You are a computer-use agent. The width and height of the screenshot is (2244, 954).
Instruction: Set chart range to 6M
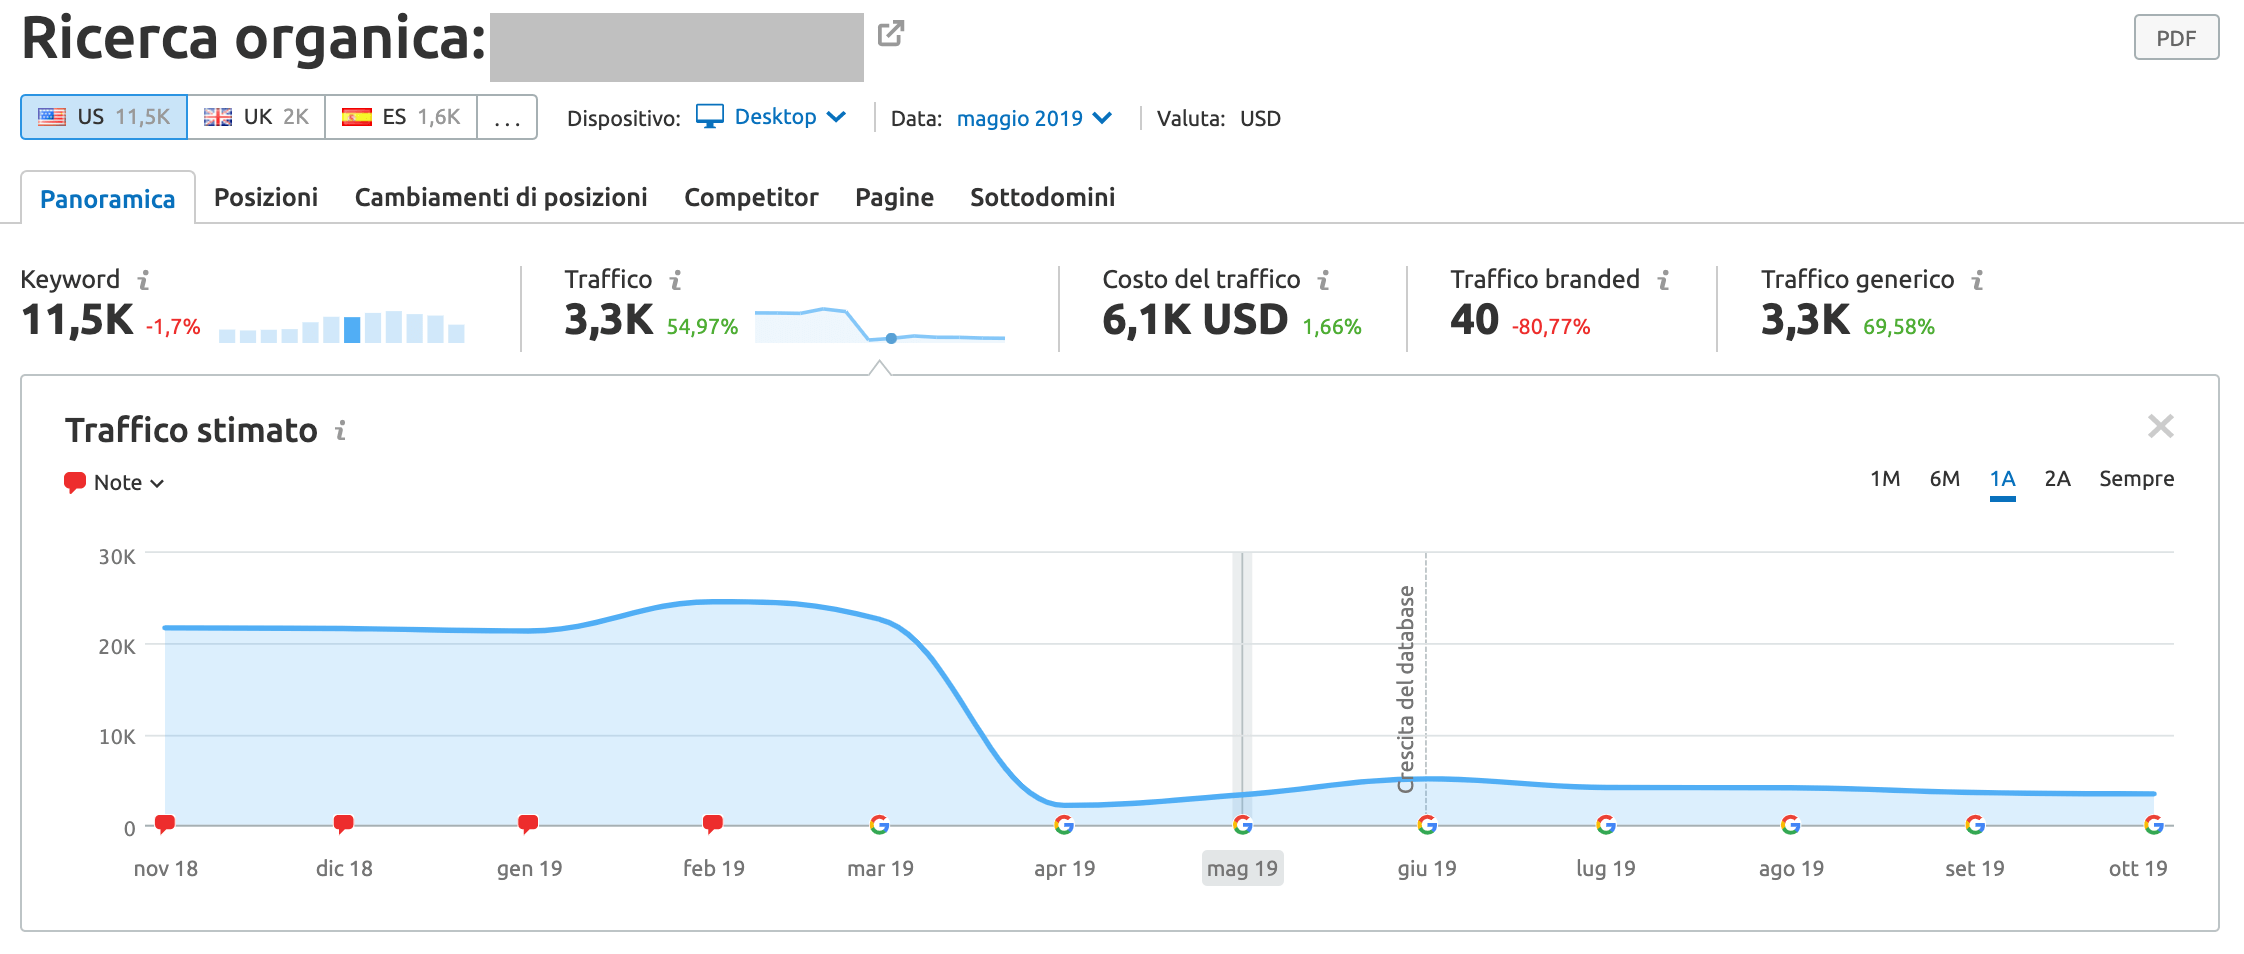point(1945,479)
